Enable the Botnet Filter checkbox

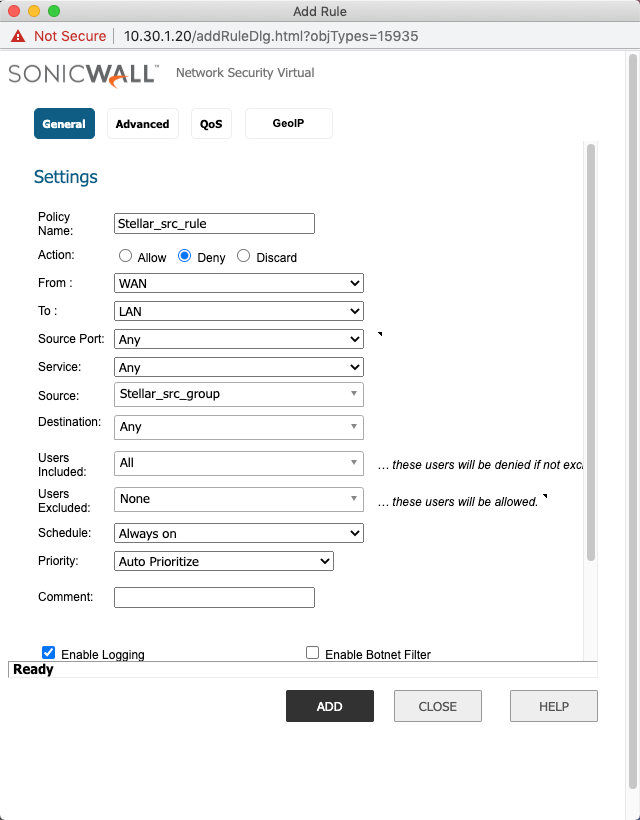point(313,653)
